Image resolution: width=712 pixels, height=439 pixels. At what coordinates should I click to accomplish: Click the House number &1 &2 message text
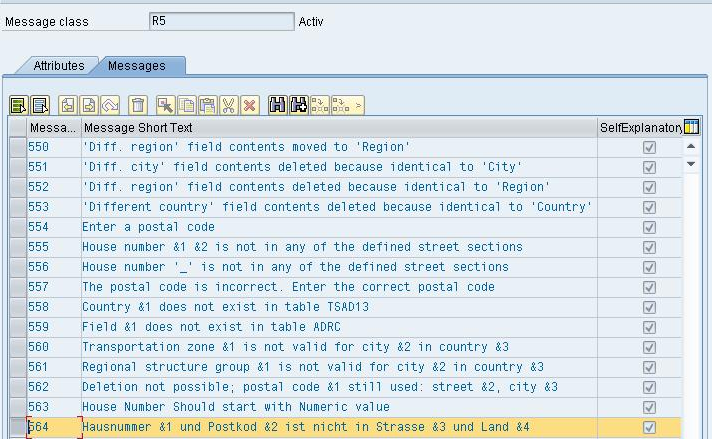(302, 247)
